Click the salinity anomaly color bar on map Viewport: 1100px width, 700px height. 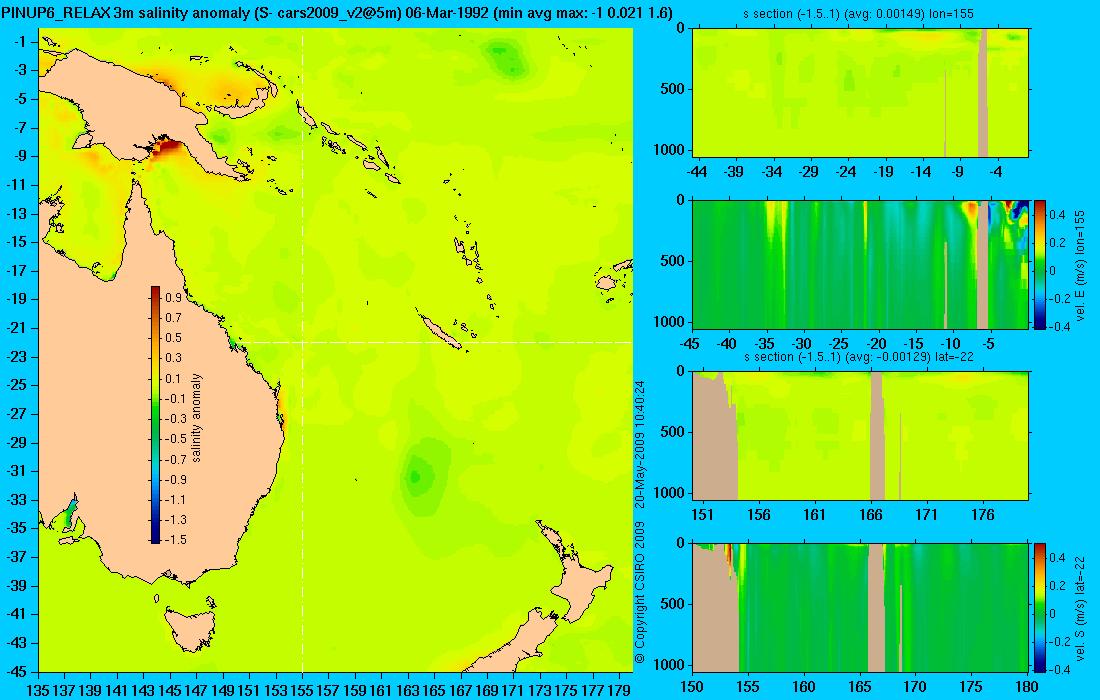click(155, 415)
